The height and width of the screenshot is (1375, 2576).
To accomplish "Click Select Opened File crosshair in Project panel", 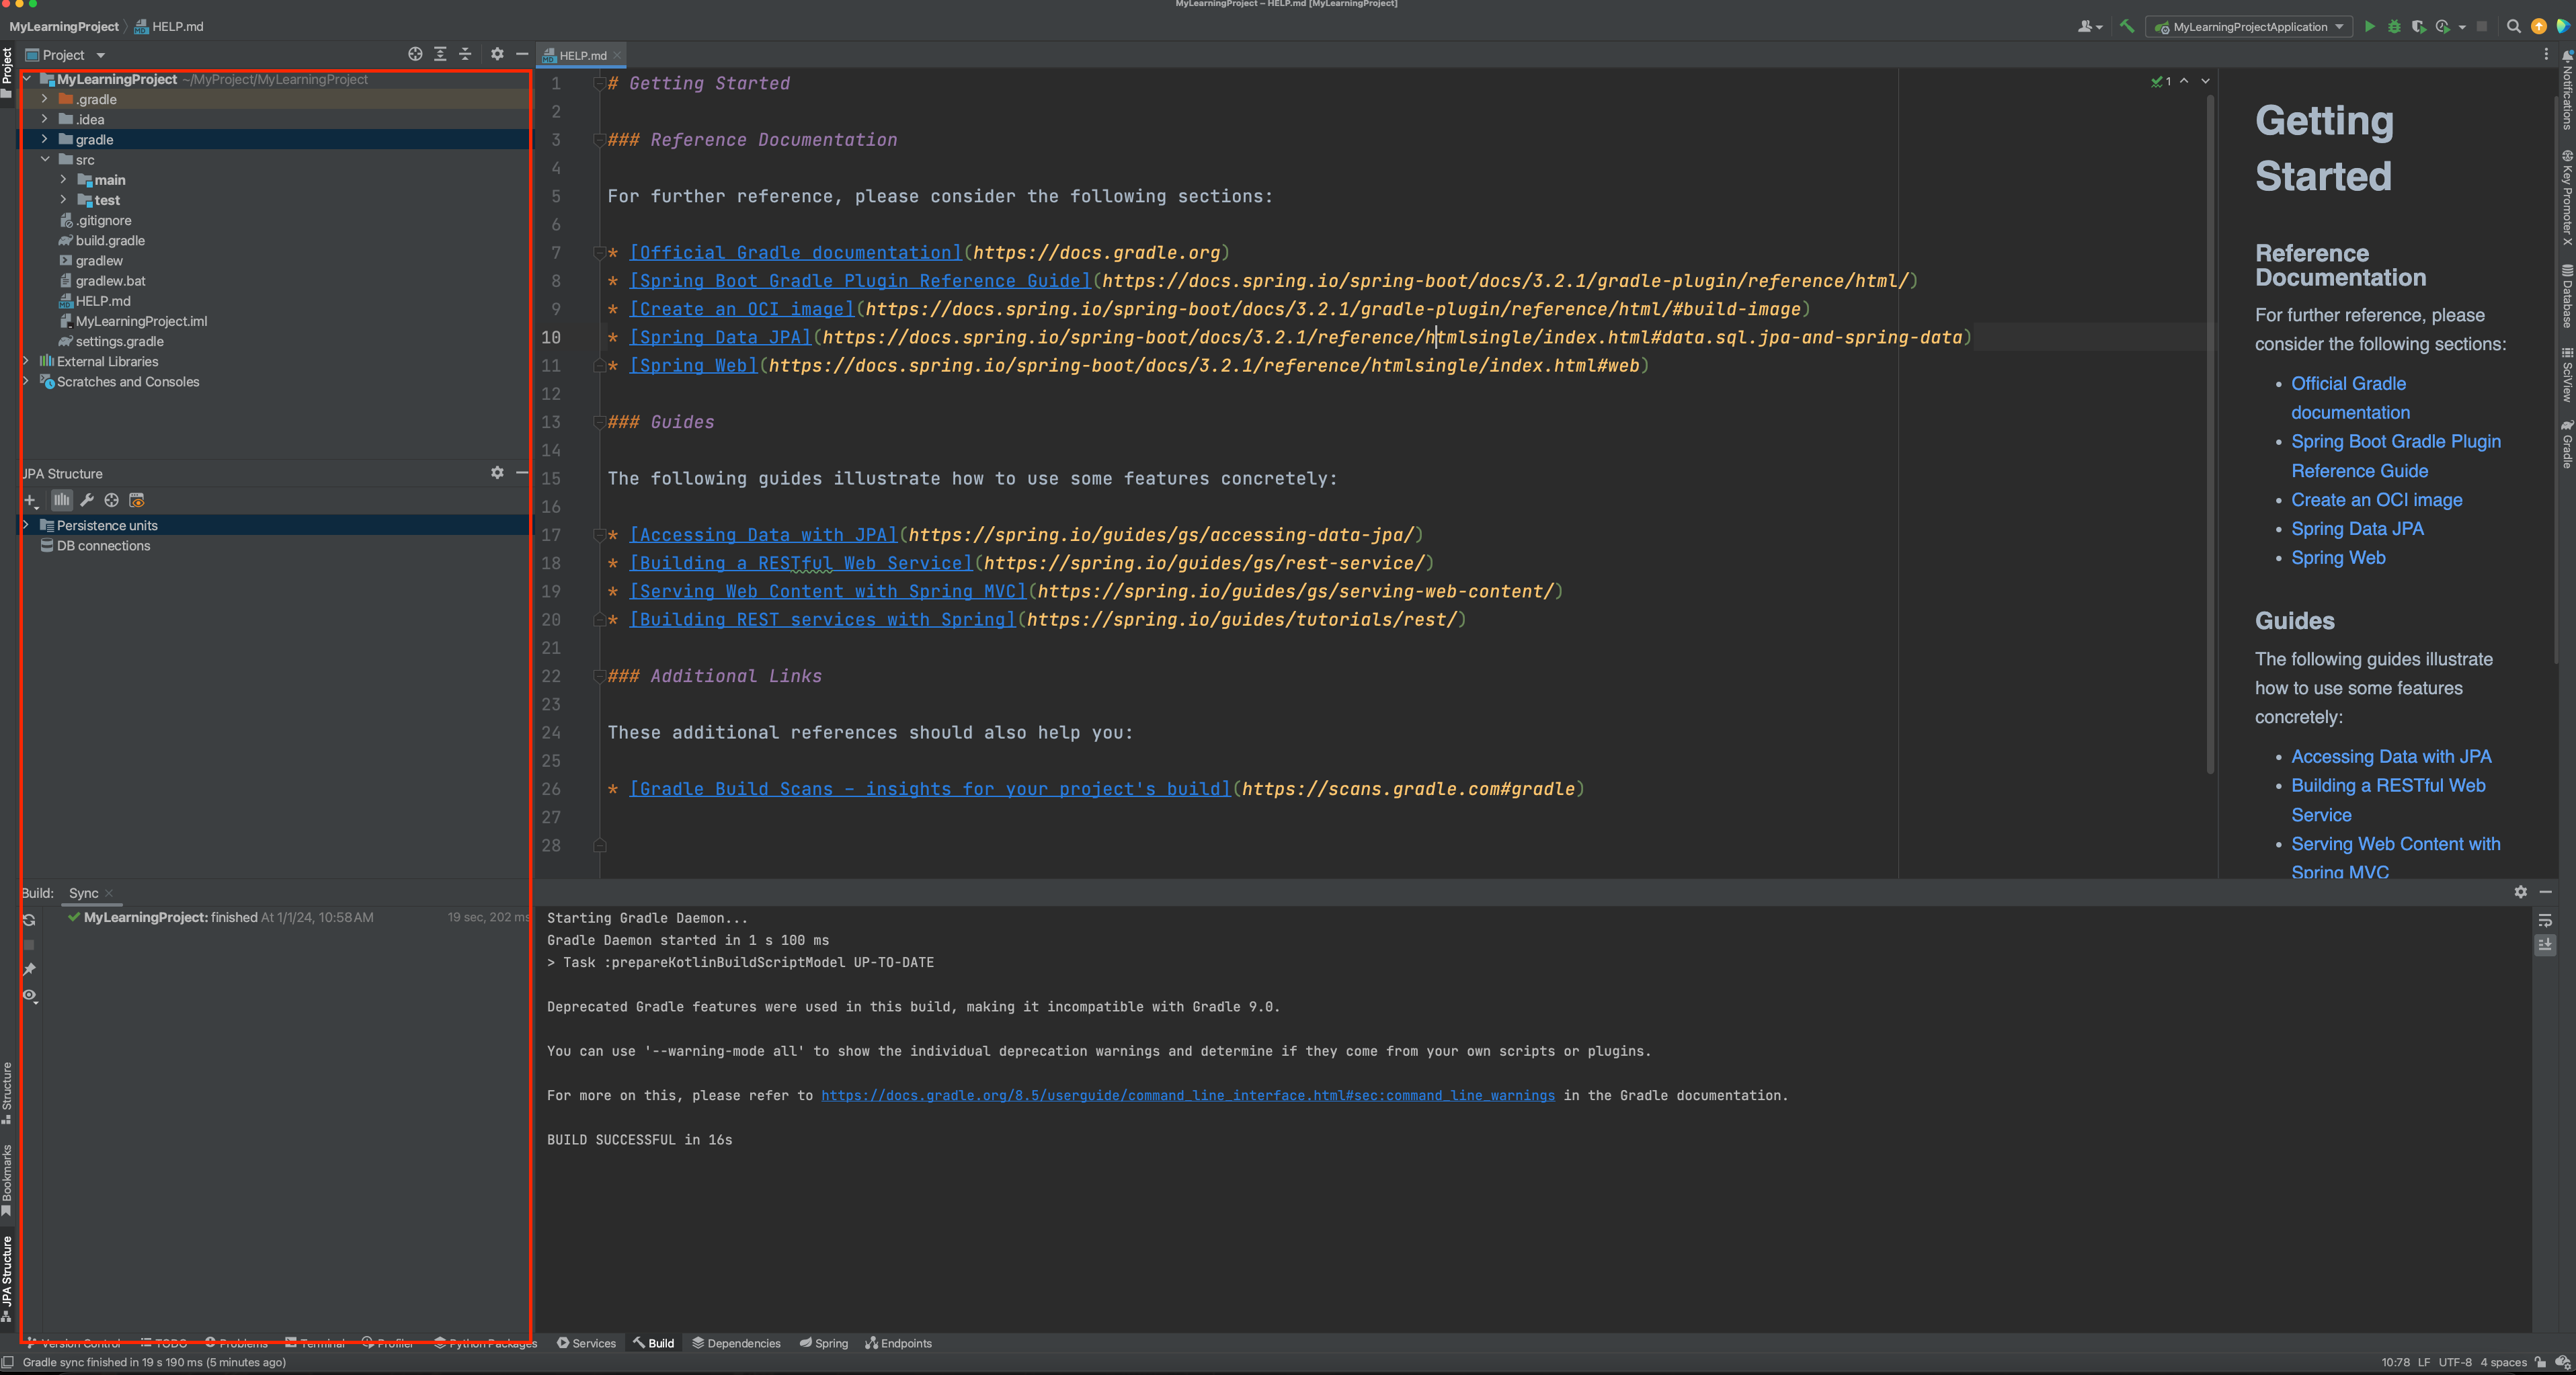I will [415, 54].
